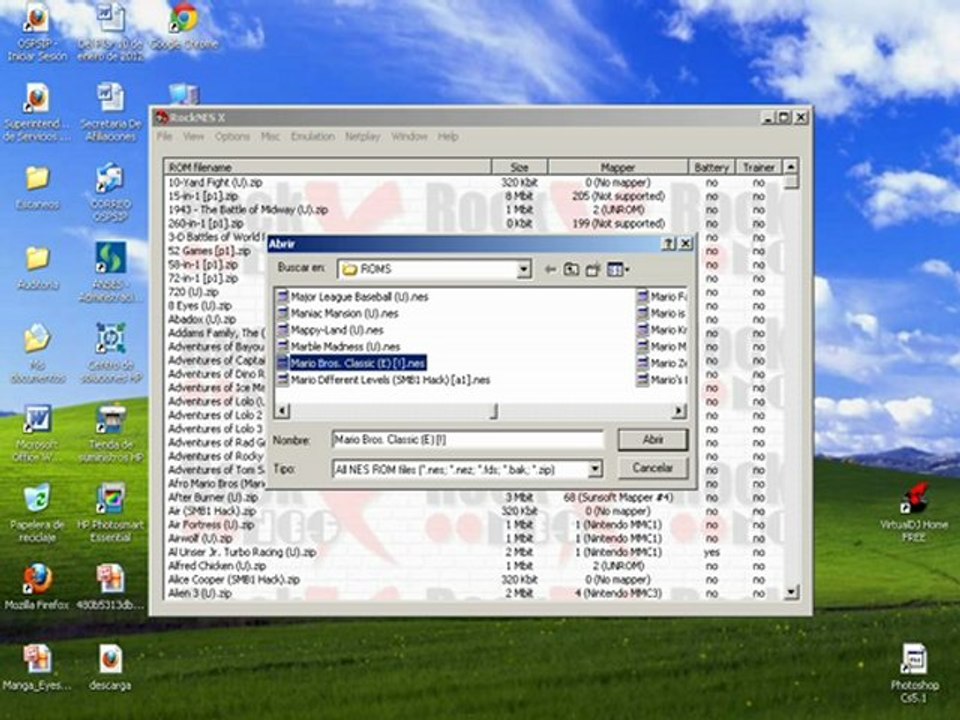Click the Microsoft Office Word desktop icon

(37, 433)
